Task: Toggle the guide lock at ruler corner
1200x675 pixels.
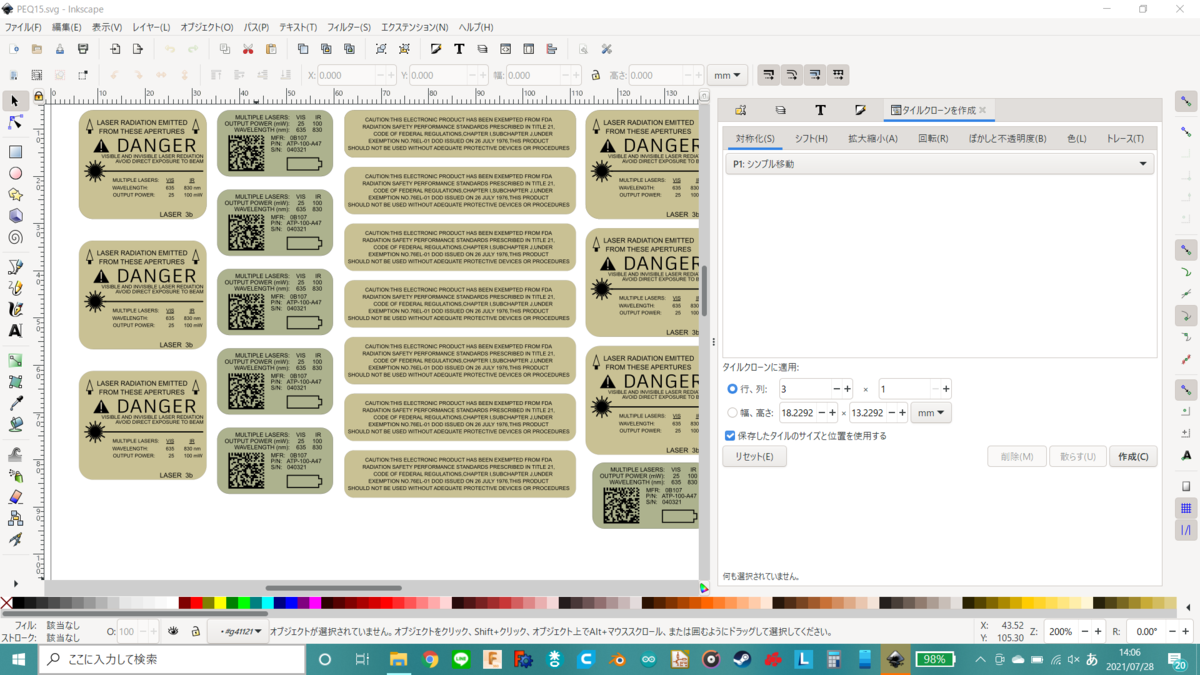Action: point(39,97)
